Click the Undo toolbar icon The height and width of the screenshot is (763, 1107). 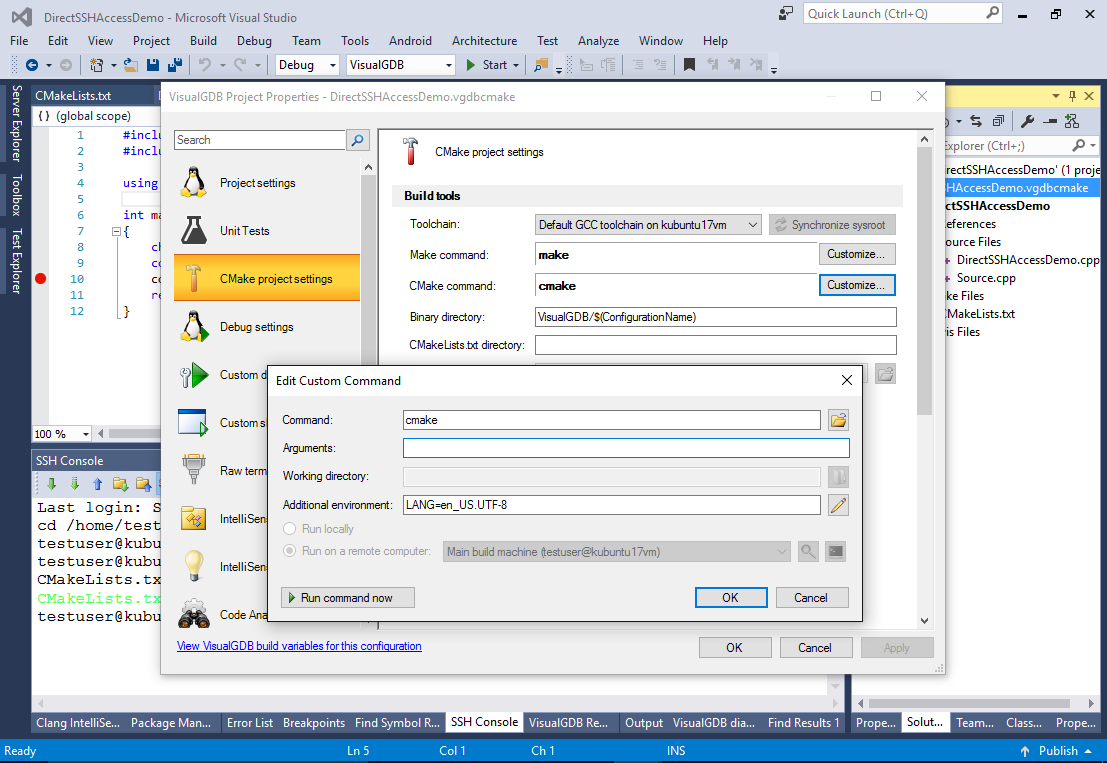tap(205, 65)
